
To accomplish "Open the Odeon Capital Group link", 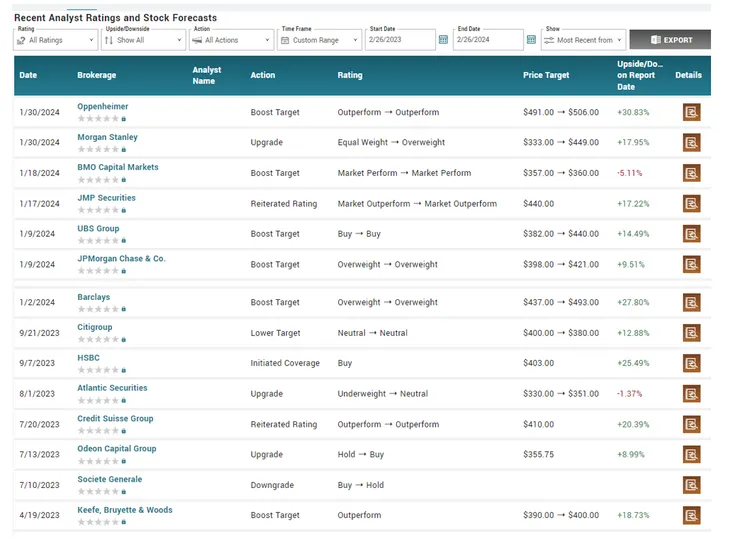I will (x=116, y=449).
